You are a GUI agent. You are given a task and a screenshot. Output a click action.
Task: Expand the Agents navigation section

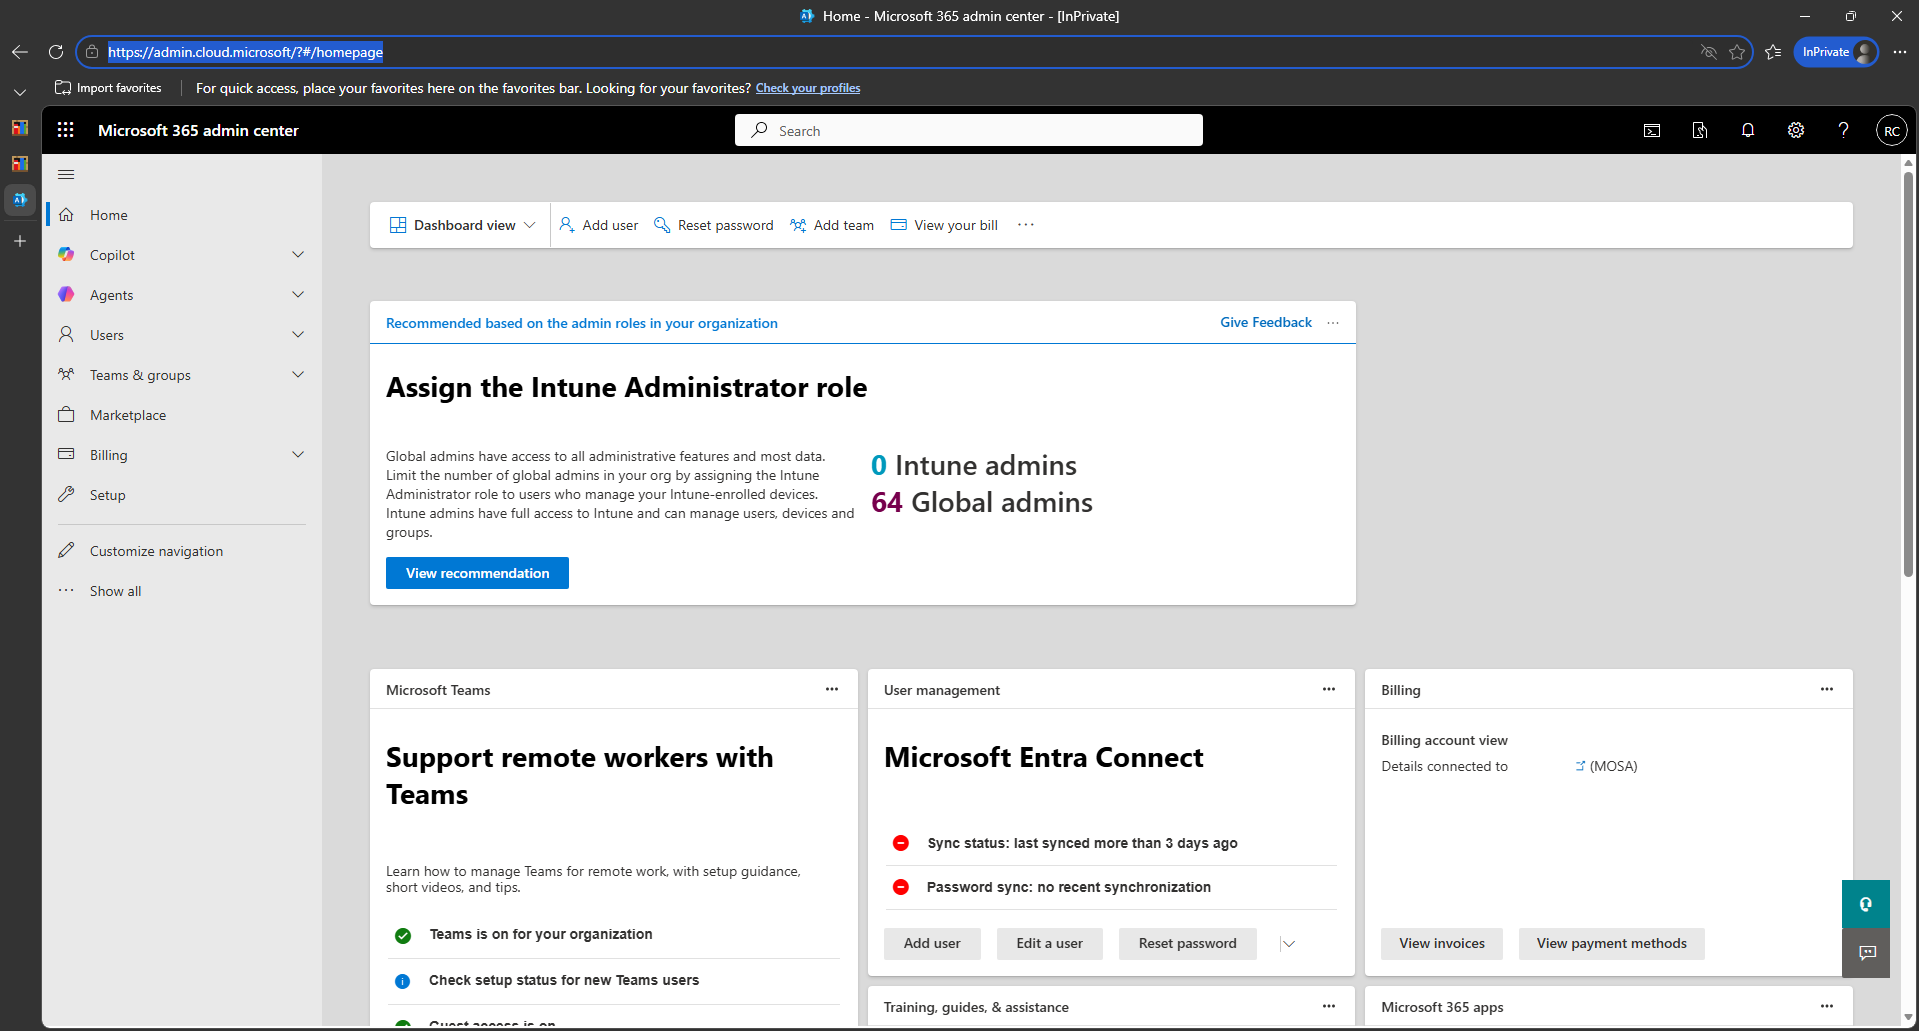[298, 295]
